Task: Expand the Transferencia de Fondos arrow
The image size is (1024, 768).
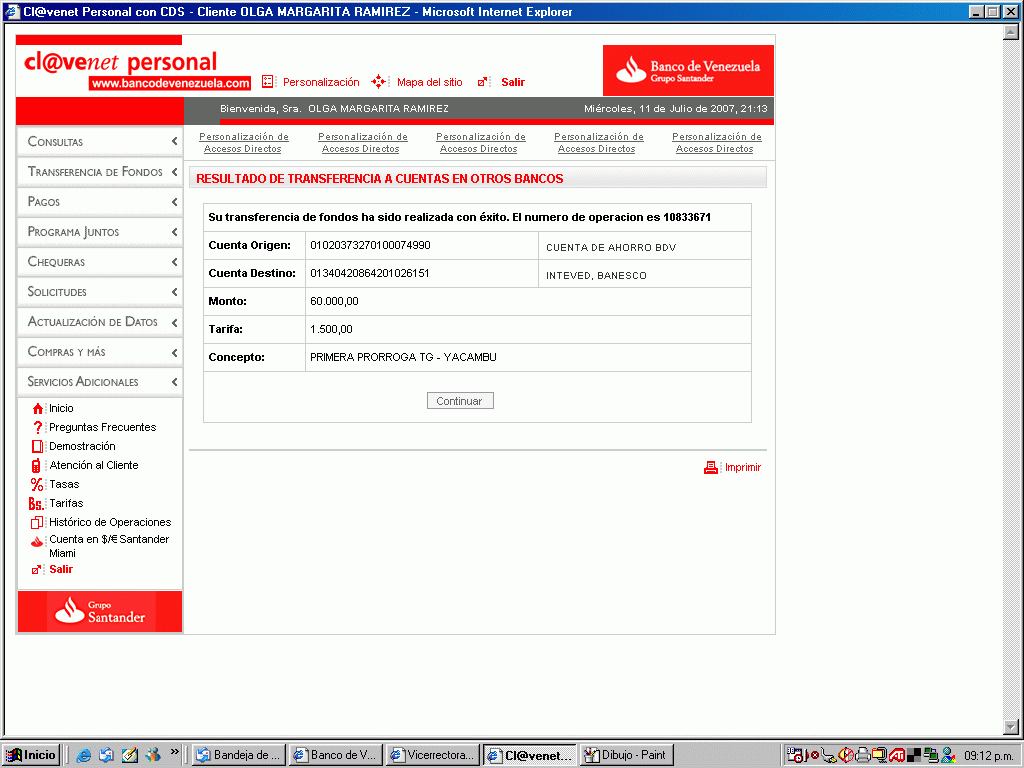Action: (174, 172)
